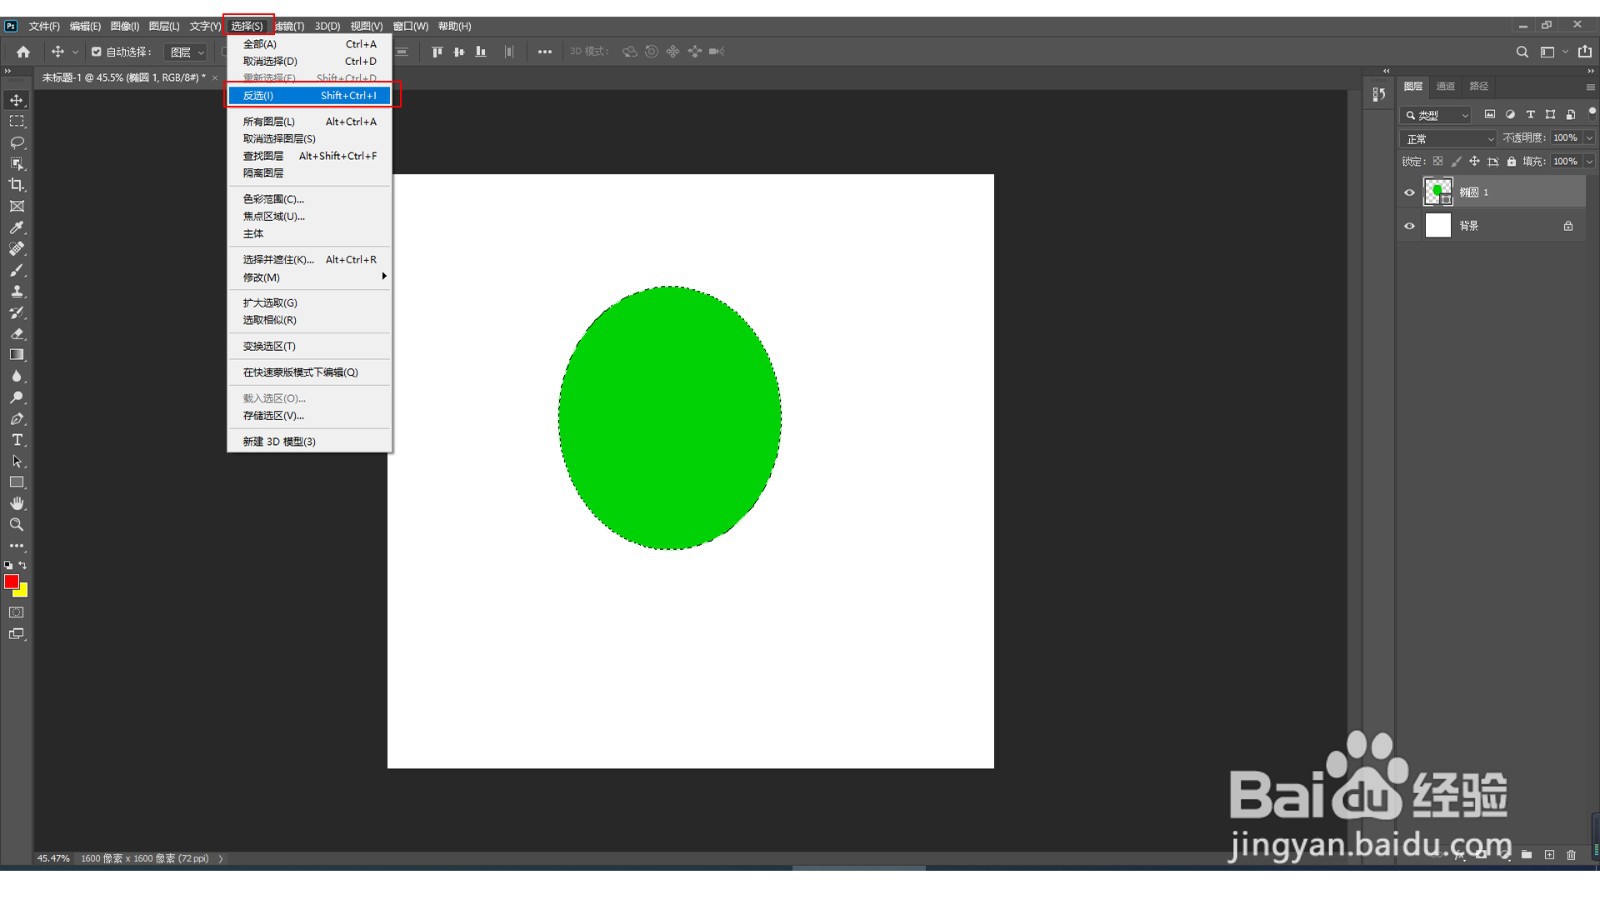Screen dimensions: 1600x900
Task: Select the Horizontal Type tool
Action: (x=17, y=440)
